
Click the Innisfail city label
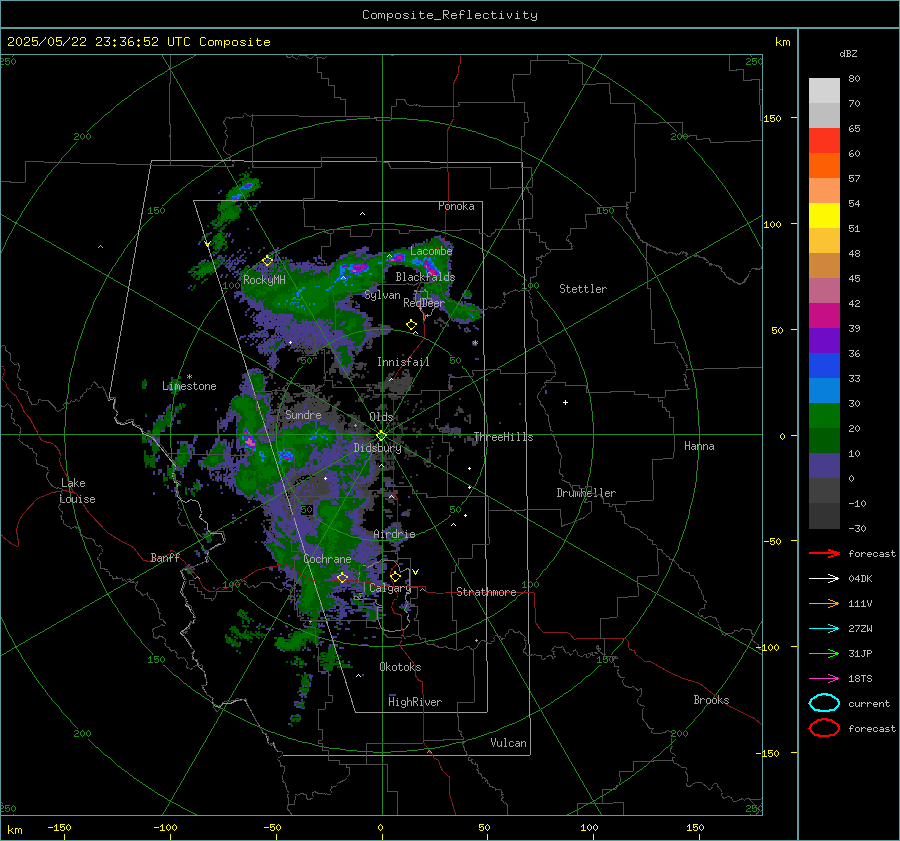[x=403, y=362]
